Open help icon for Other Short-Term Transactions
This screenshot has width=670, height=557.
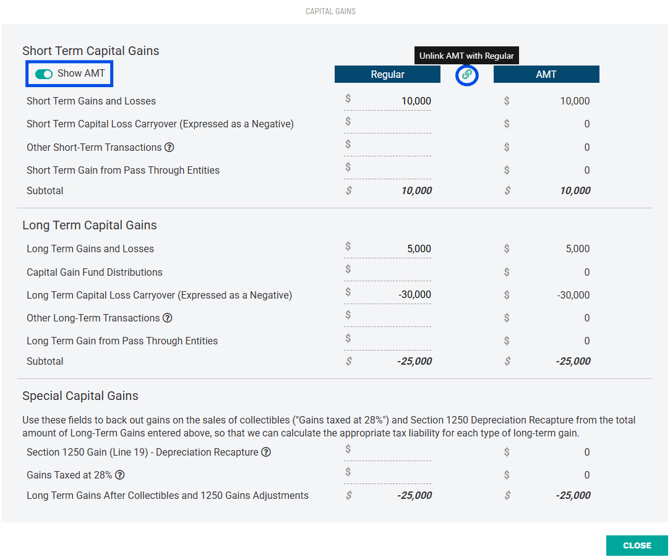(x=169, y=148)
